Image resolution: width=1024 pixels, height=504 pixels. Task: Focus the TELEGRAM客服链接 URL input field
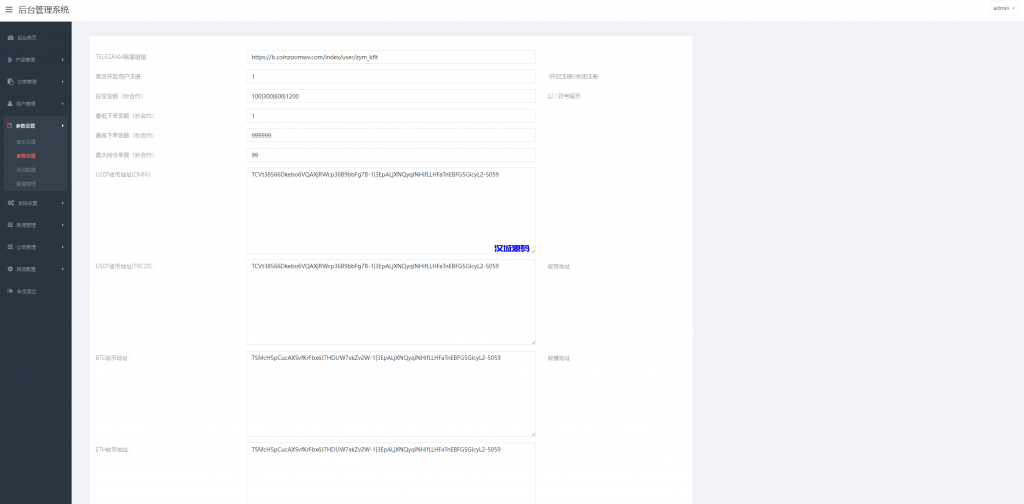point(390,57)
